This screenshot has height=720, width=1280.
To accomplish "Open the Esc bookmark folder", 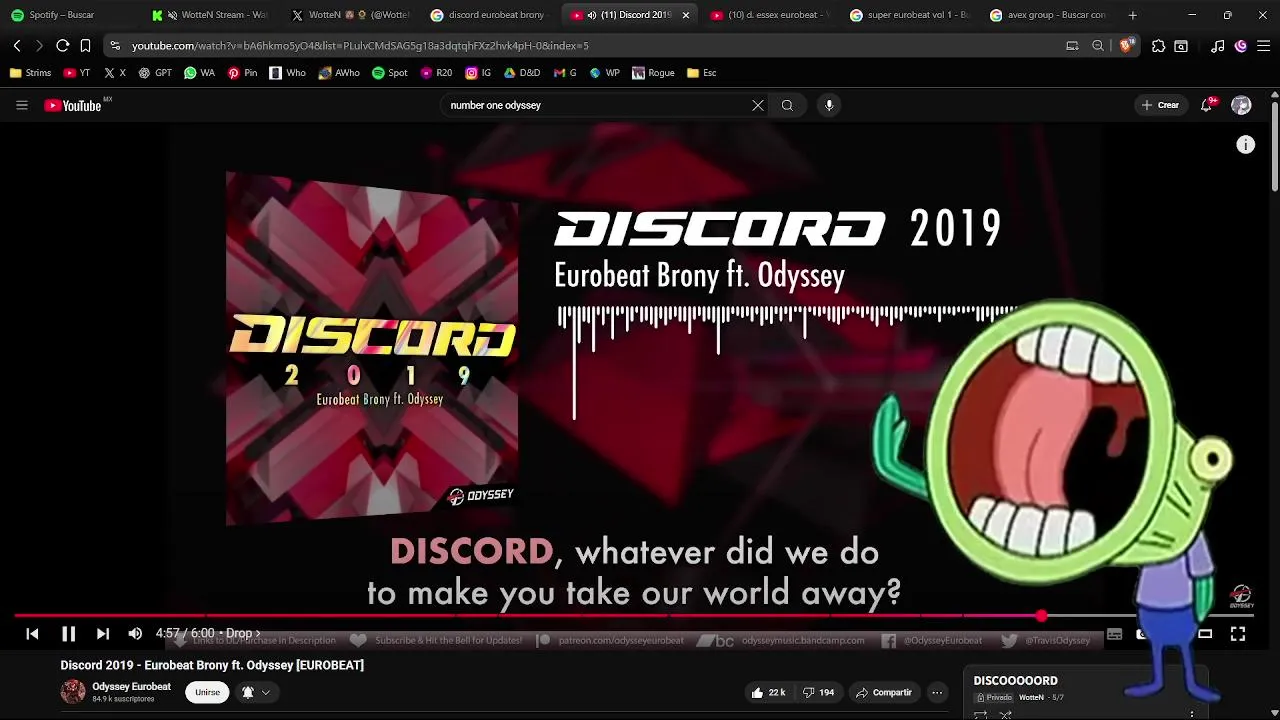I will [x=701, y=73].
